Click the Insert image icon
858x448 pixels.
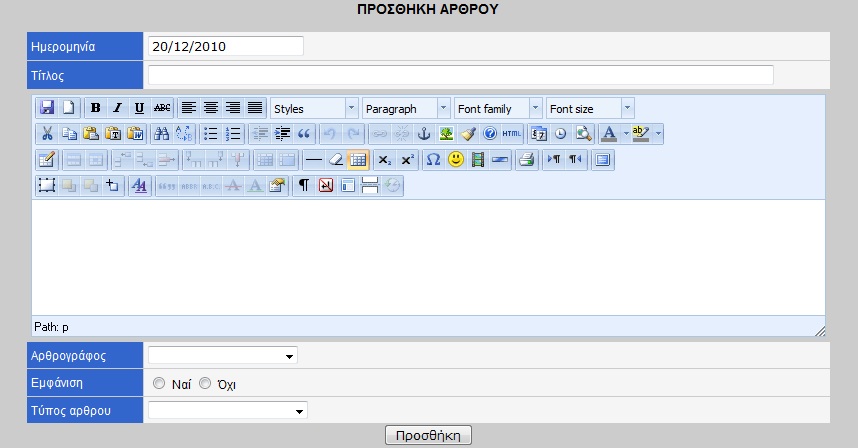(447, 133)
